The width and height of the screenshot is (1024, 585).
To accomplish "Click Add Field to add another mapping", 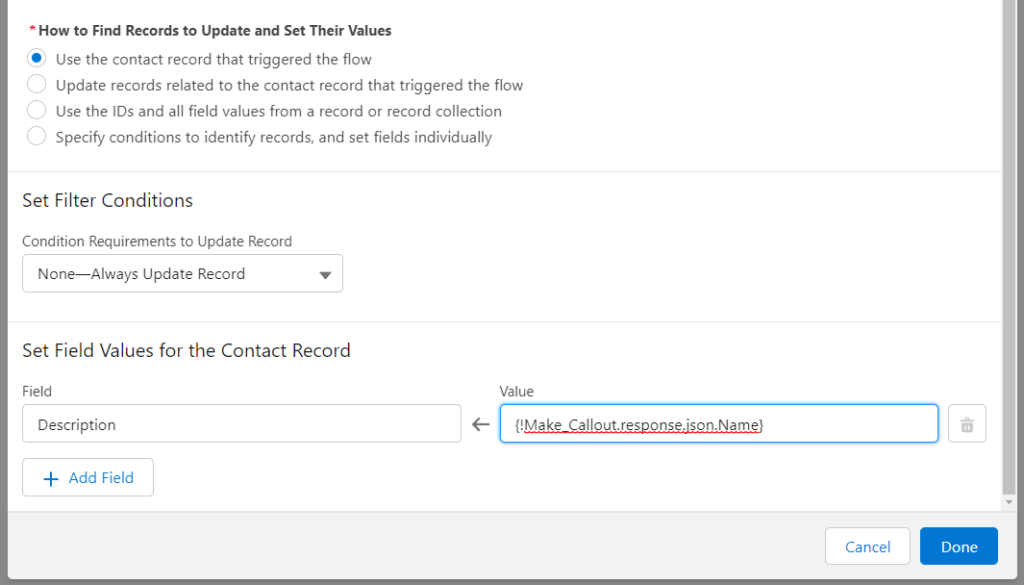I will click(x=87, y=477).
